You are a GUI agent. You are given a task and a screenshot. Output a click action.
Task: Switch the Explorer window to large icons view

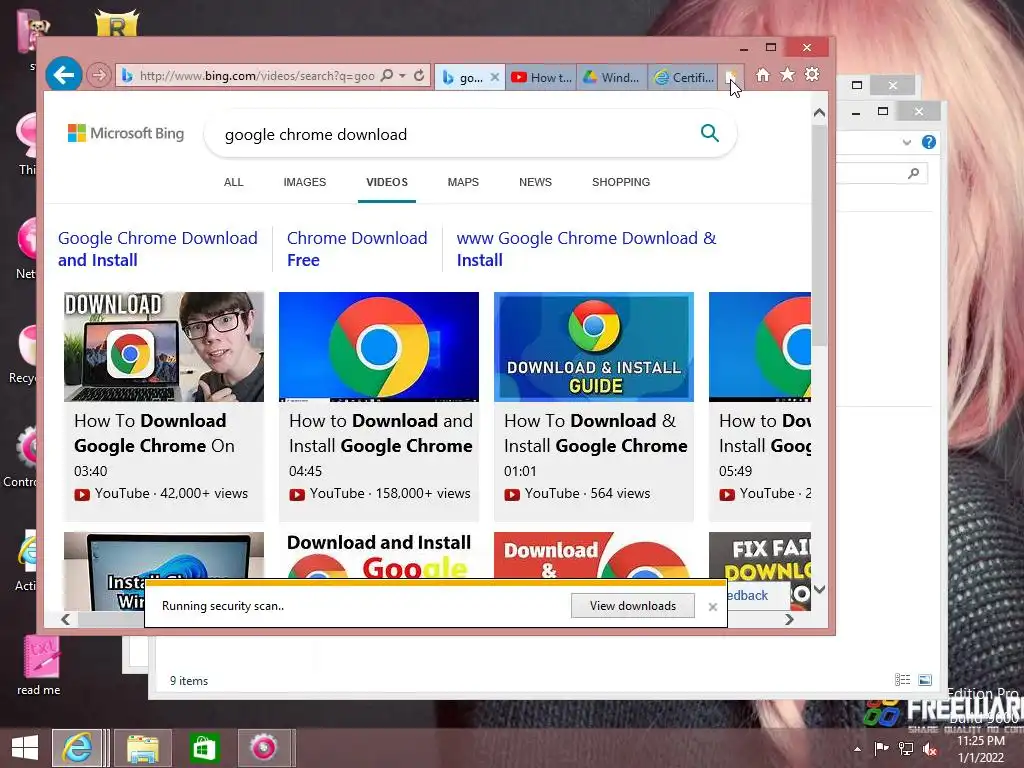925,680
